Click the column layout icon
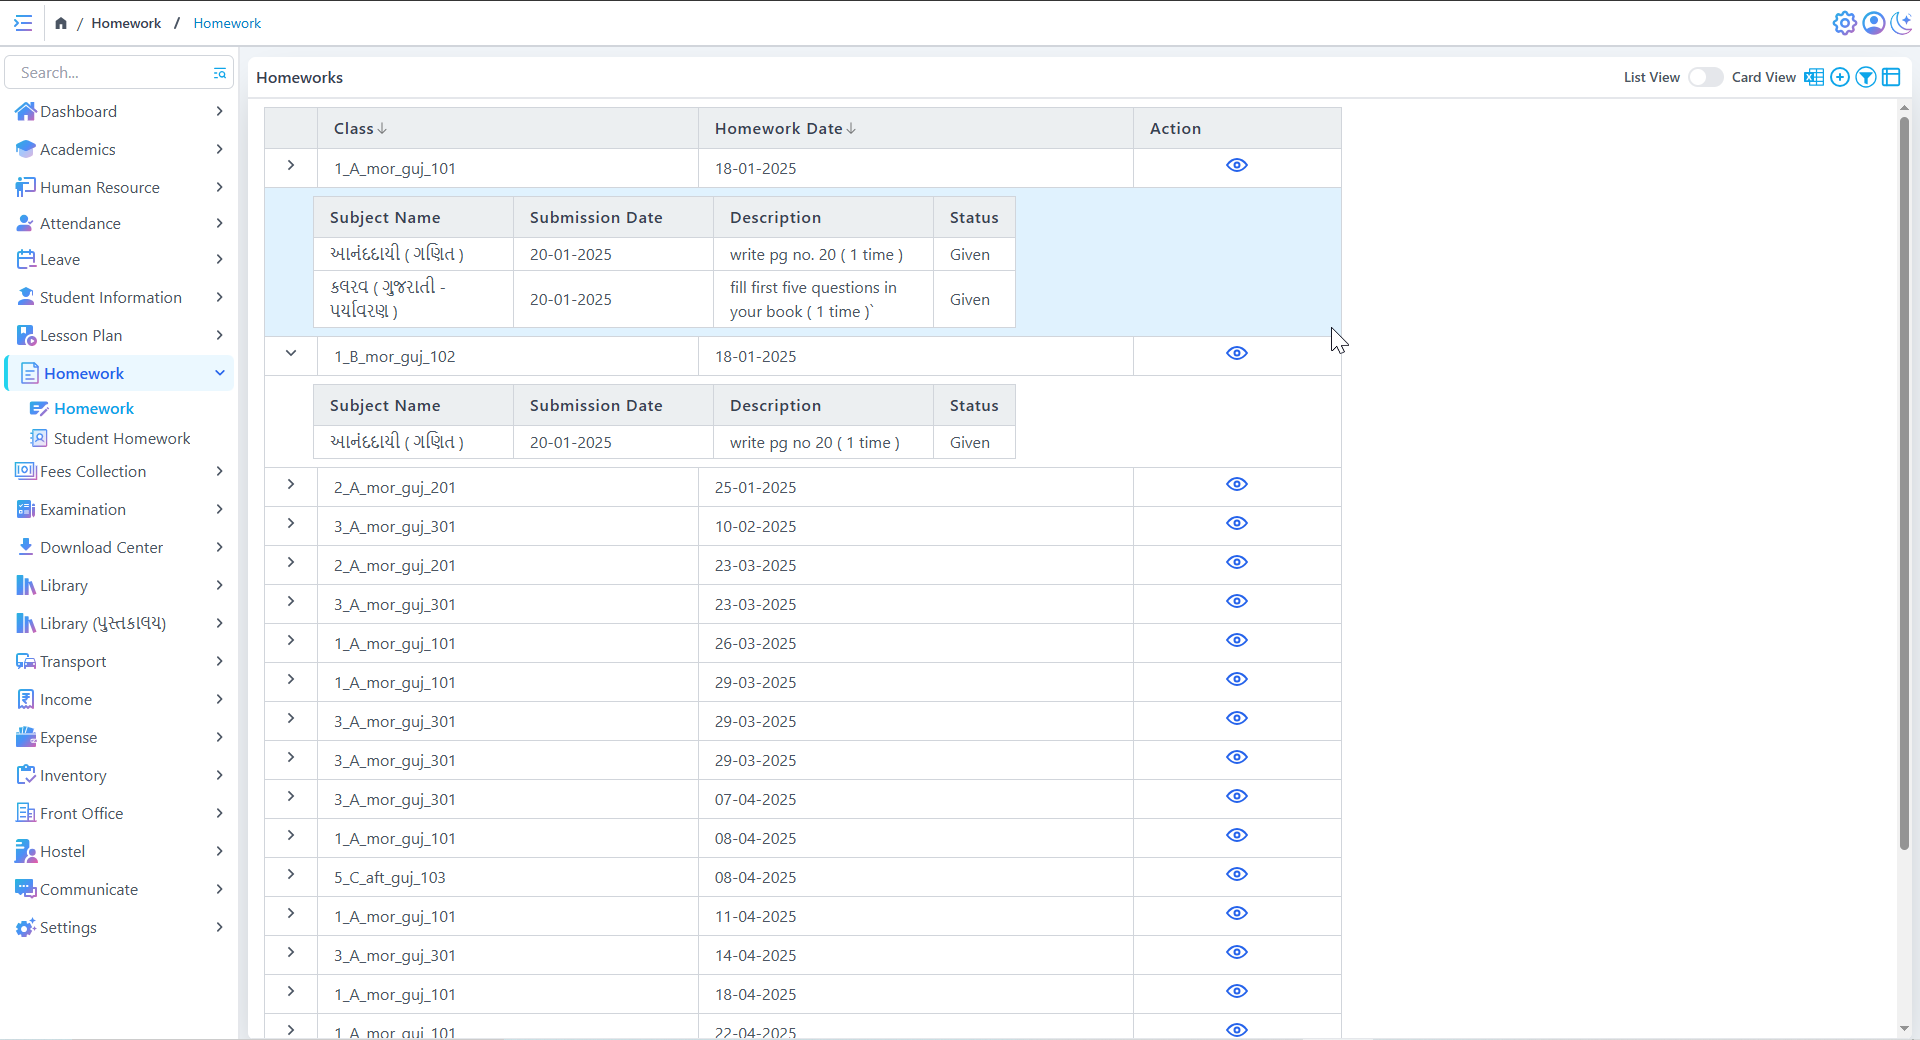 [1891, 77]
